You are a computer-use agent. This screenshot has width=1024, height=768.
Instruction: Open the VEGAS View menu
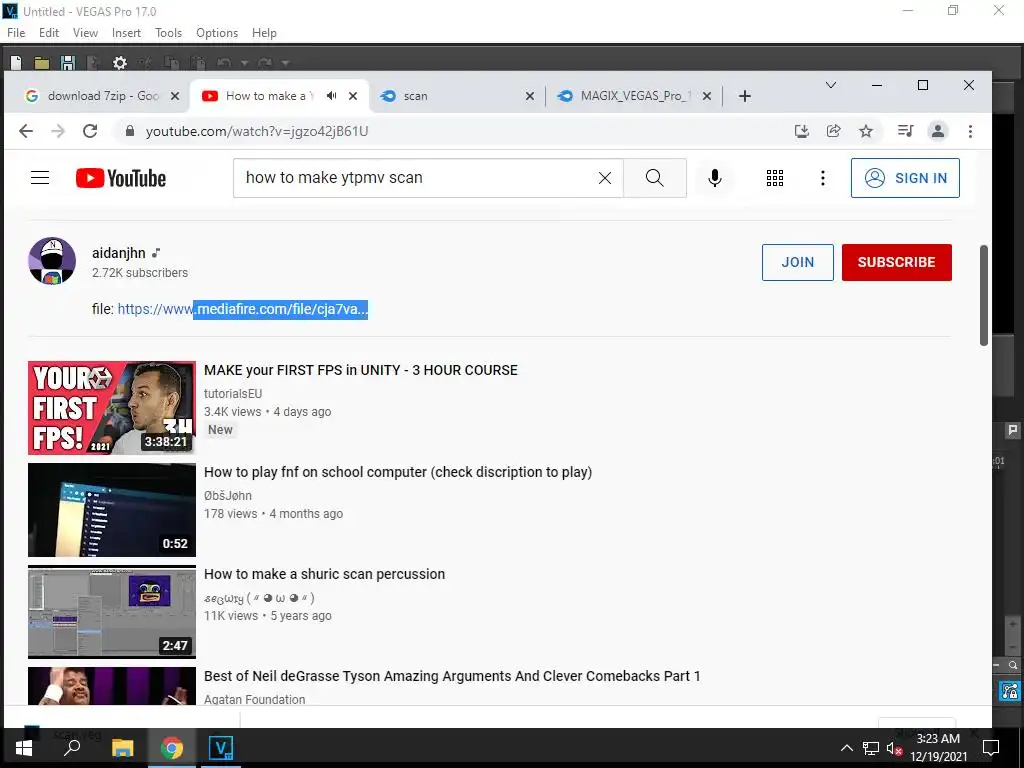pyautogui.click(x=85, y=33)
